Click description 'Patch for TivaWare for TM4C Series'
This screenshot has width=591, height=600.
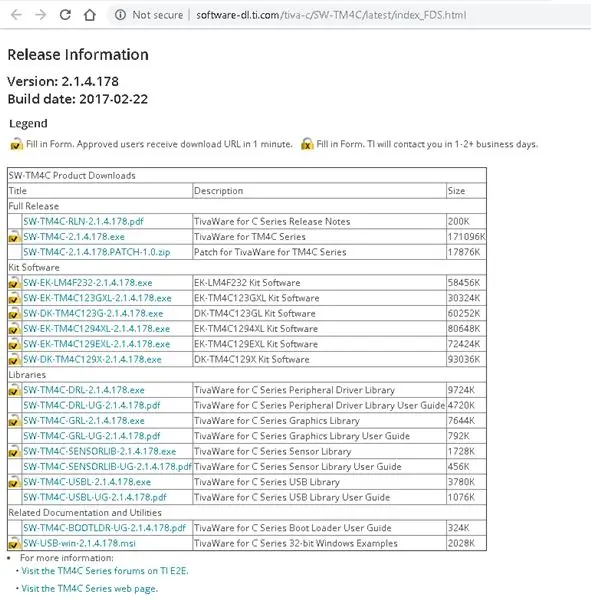(270, 252)
